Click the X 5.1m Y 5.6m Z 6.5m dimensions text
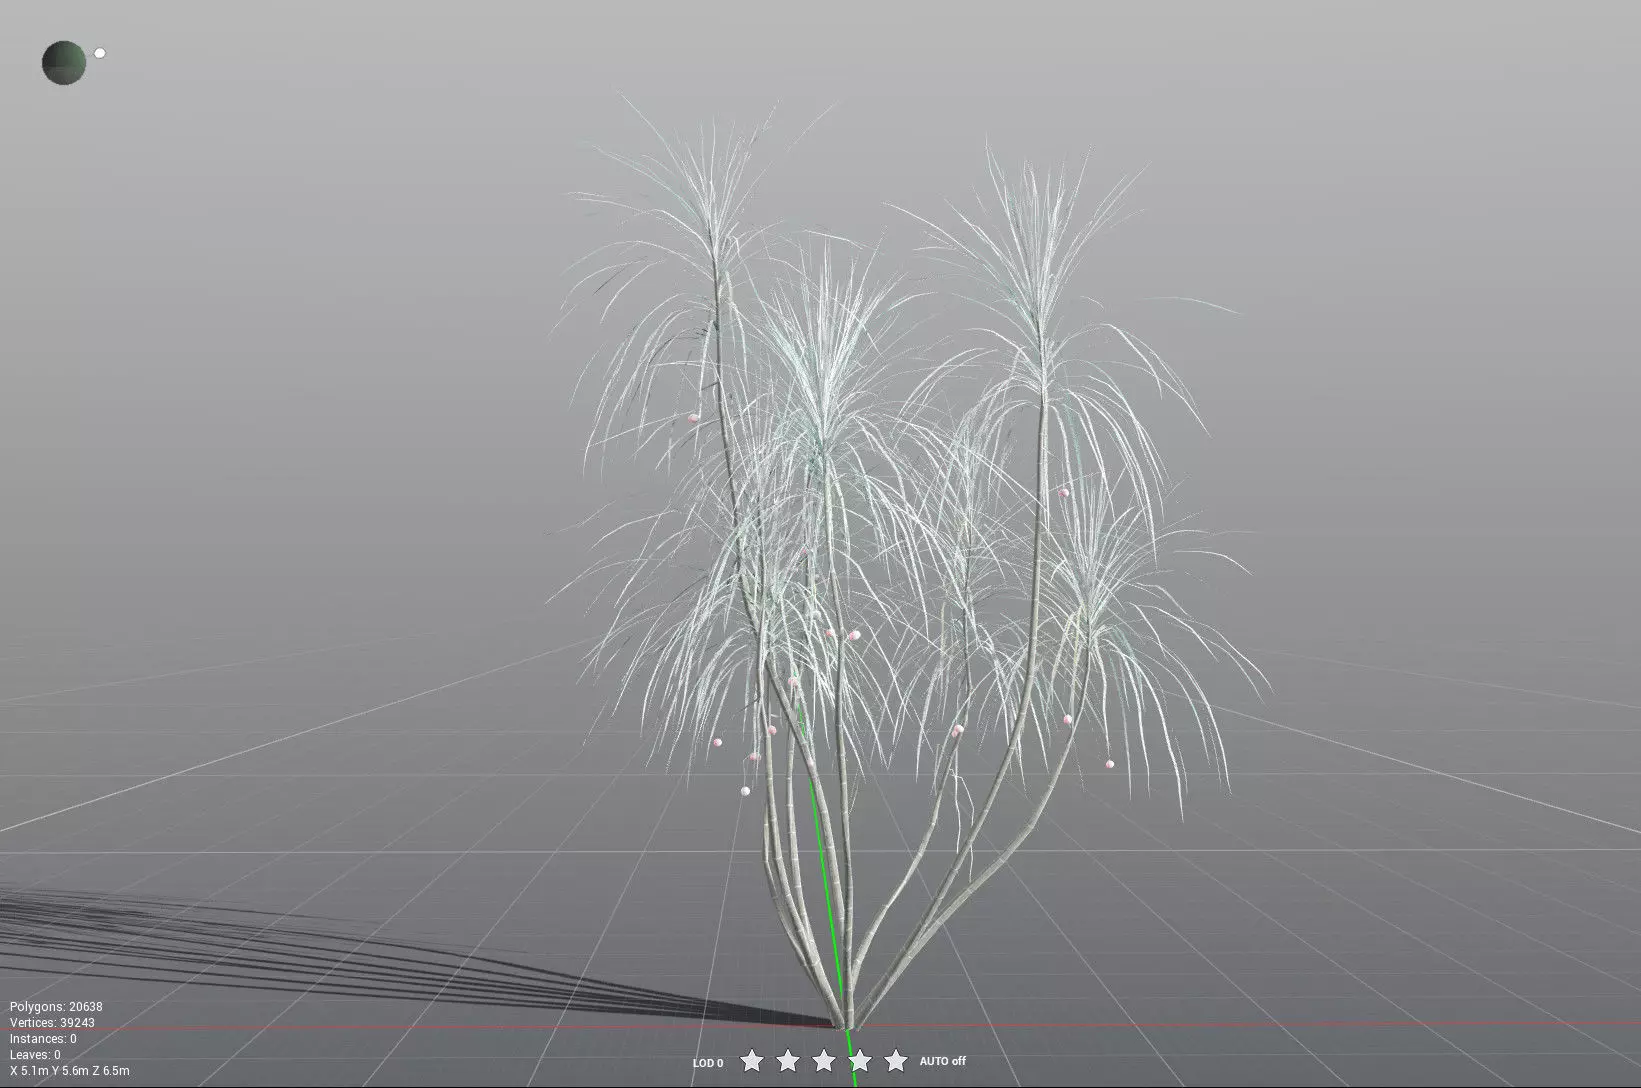The width and height of the screenshot is (1641, 1088). (70, 1071)
